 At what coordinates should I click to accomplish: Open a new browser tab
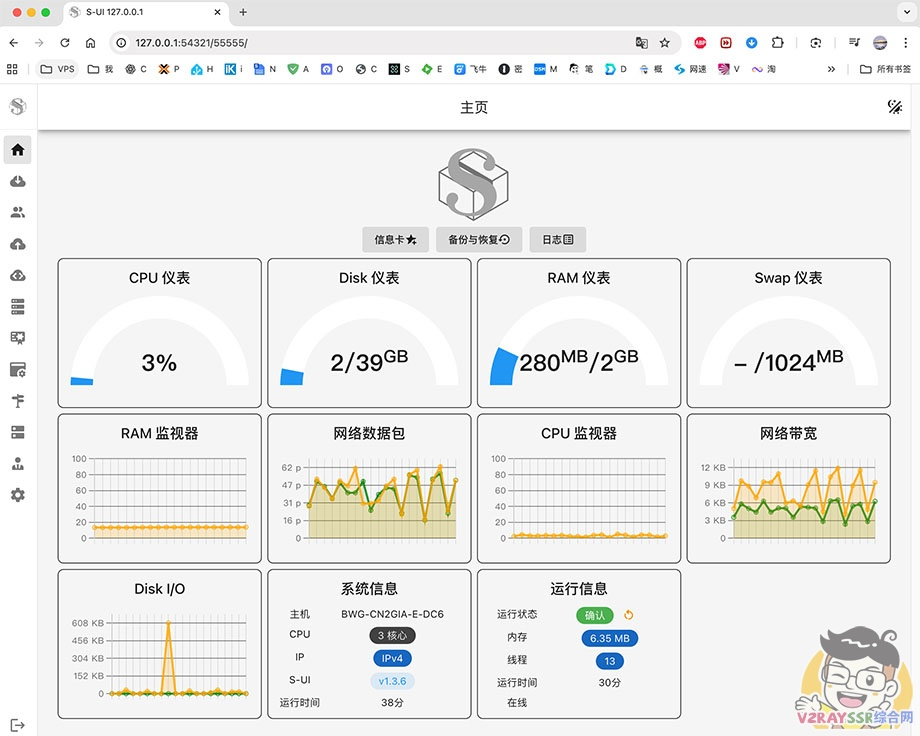pos(243,12)
